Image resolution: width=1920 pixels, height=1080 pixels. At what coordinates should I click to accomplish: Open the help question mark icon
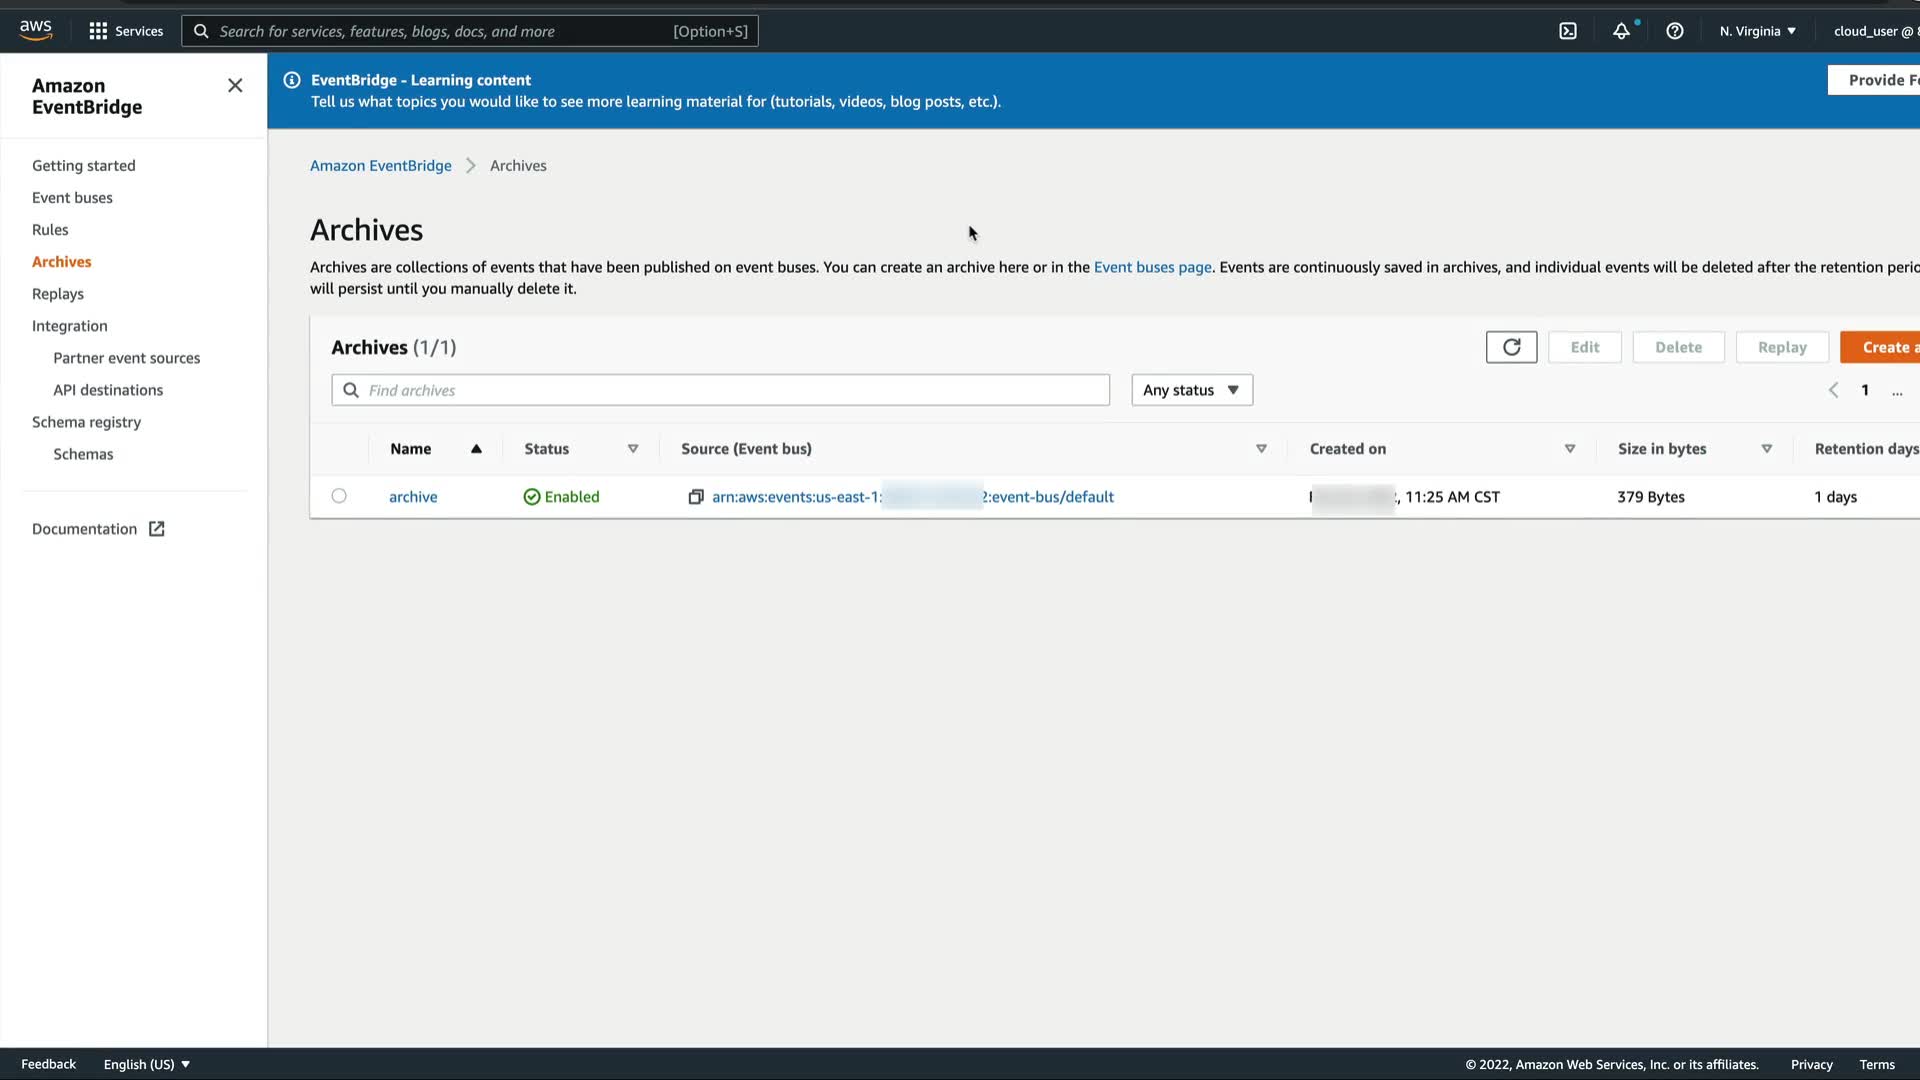1674,31
